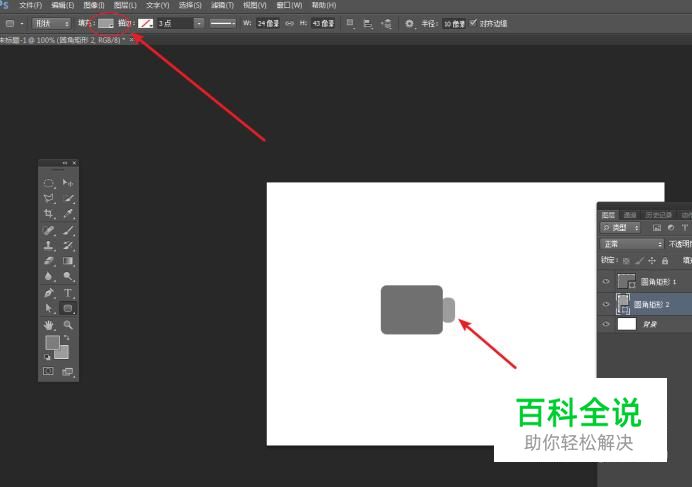Select the Crop tool in toolbox
Screen dimensions: 692x487
(48, 214)
